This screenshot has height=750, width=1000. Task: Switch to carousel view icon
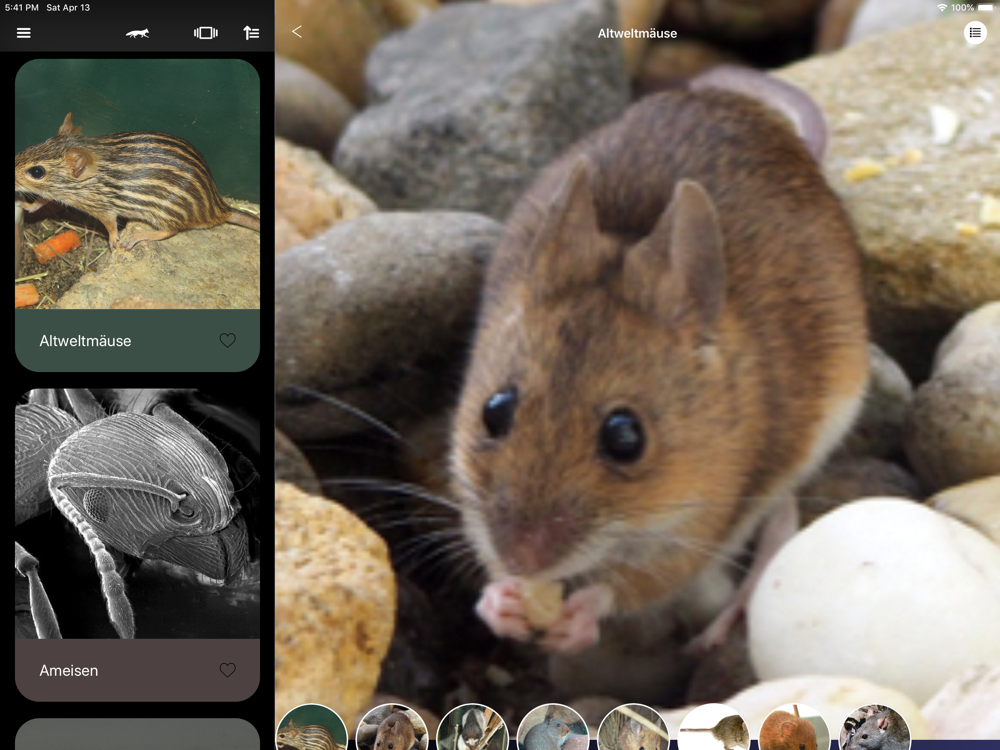tap(205, 33)
